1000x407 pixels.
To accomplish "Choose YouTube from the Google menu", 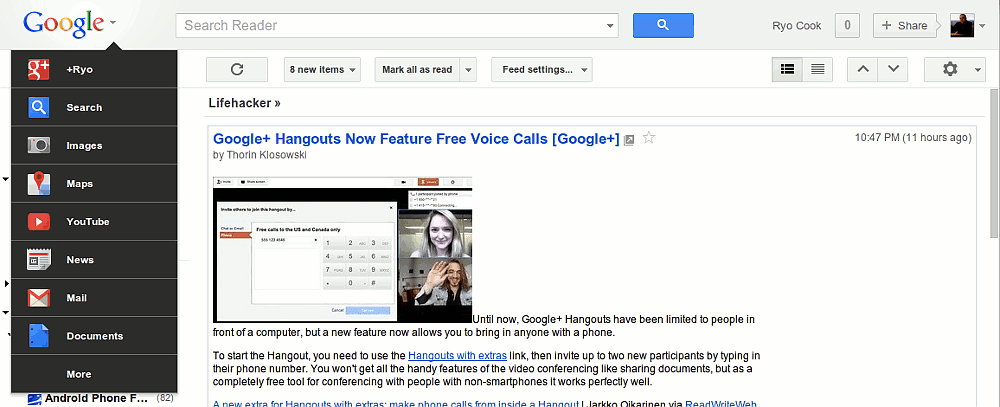I will pyautogui.click(x=94, y=222).
